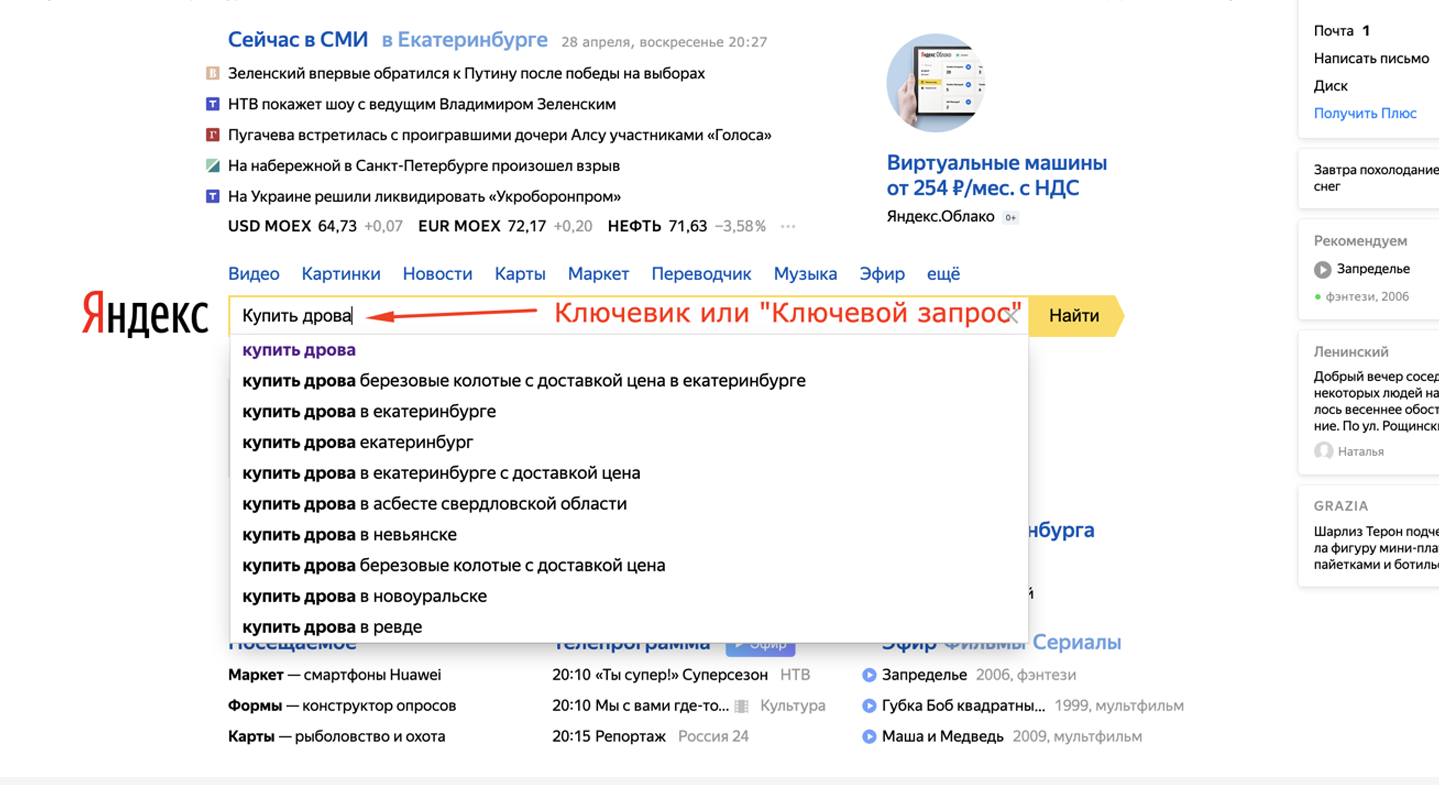Screen dimensions: 1439x785
Task: Click the channel icon before Культура
Action: coord(741,706)
